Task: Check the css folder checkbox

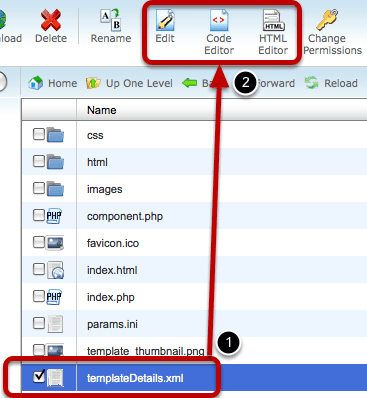Action: pyautogui.click(x=39, y=134)
